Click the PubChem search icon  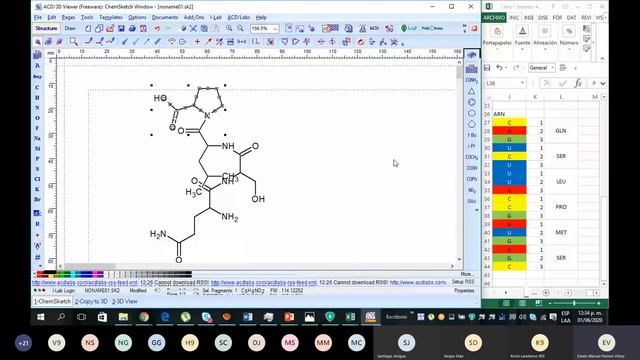click(x=432, y=28)
